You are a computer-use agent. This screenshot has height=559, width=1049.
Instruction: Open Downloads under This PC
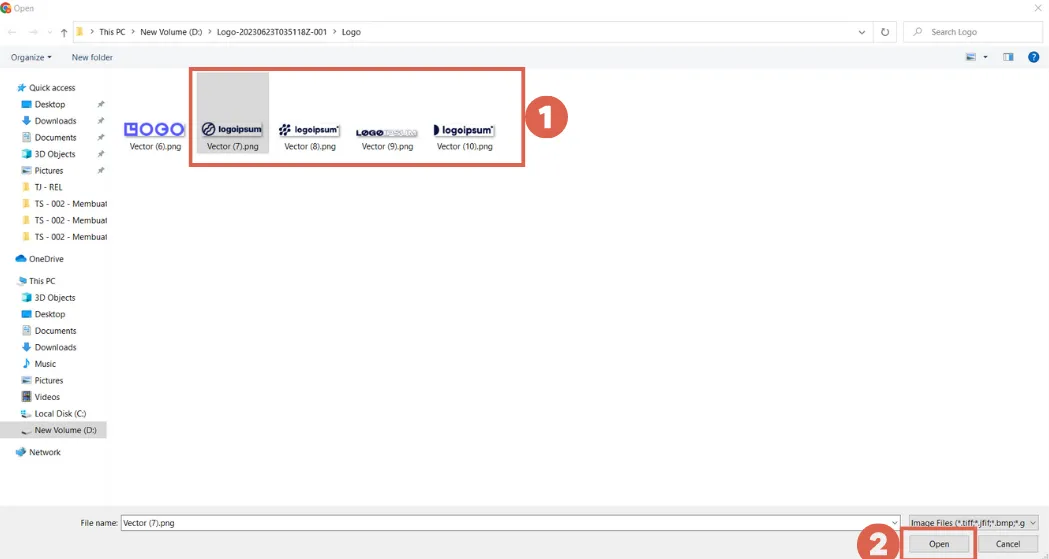click(x=55, y=347)
